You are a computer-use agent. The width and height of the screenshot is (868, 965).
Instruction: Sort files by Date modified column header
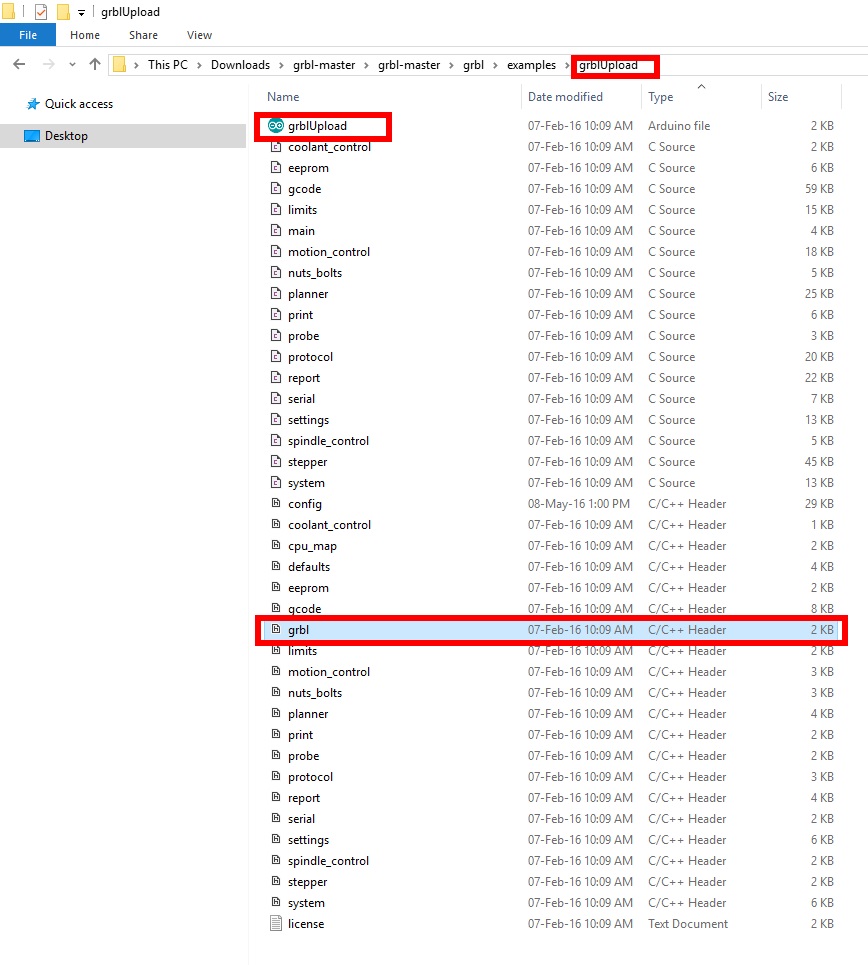[565, 97]
